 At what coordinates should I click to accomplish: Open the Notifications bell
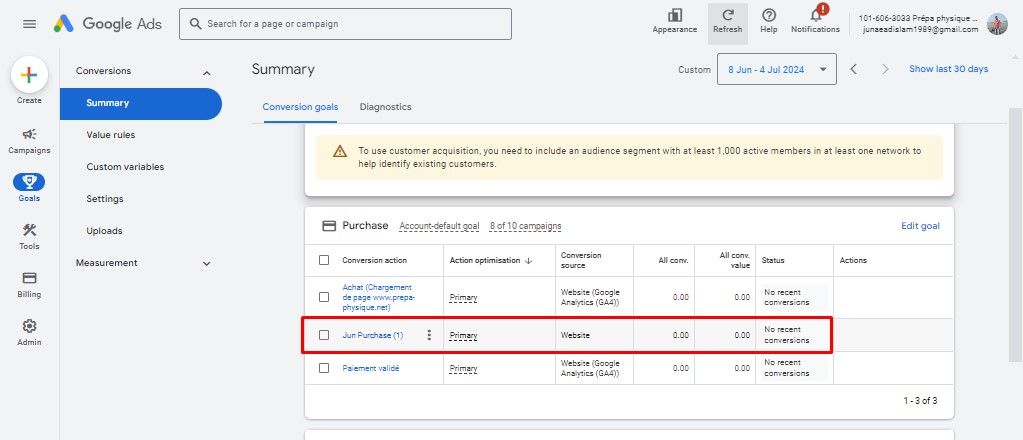[814, 16]
